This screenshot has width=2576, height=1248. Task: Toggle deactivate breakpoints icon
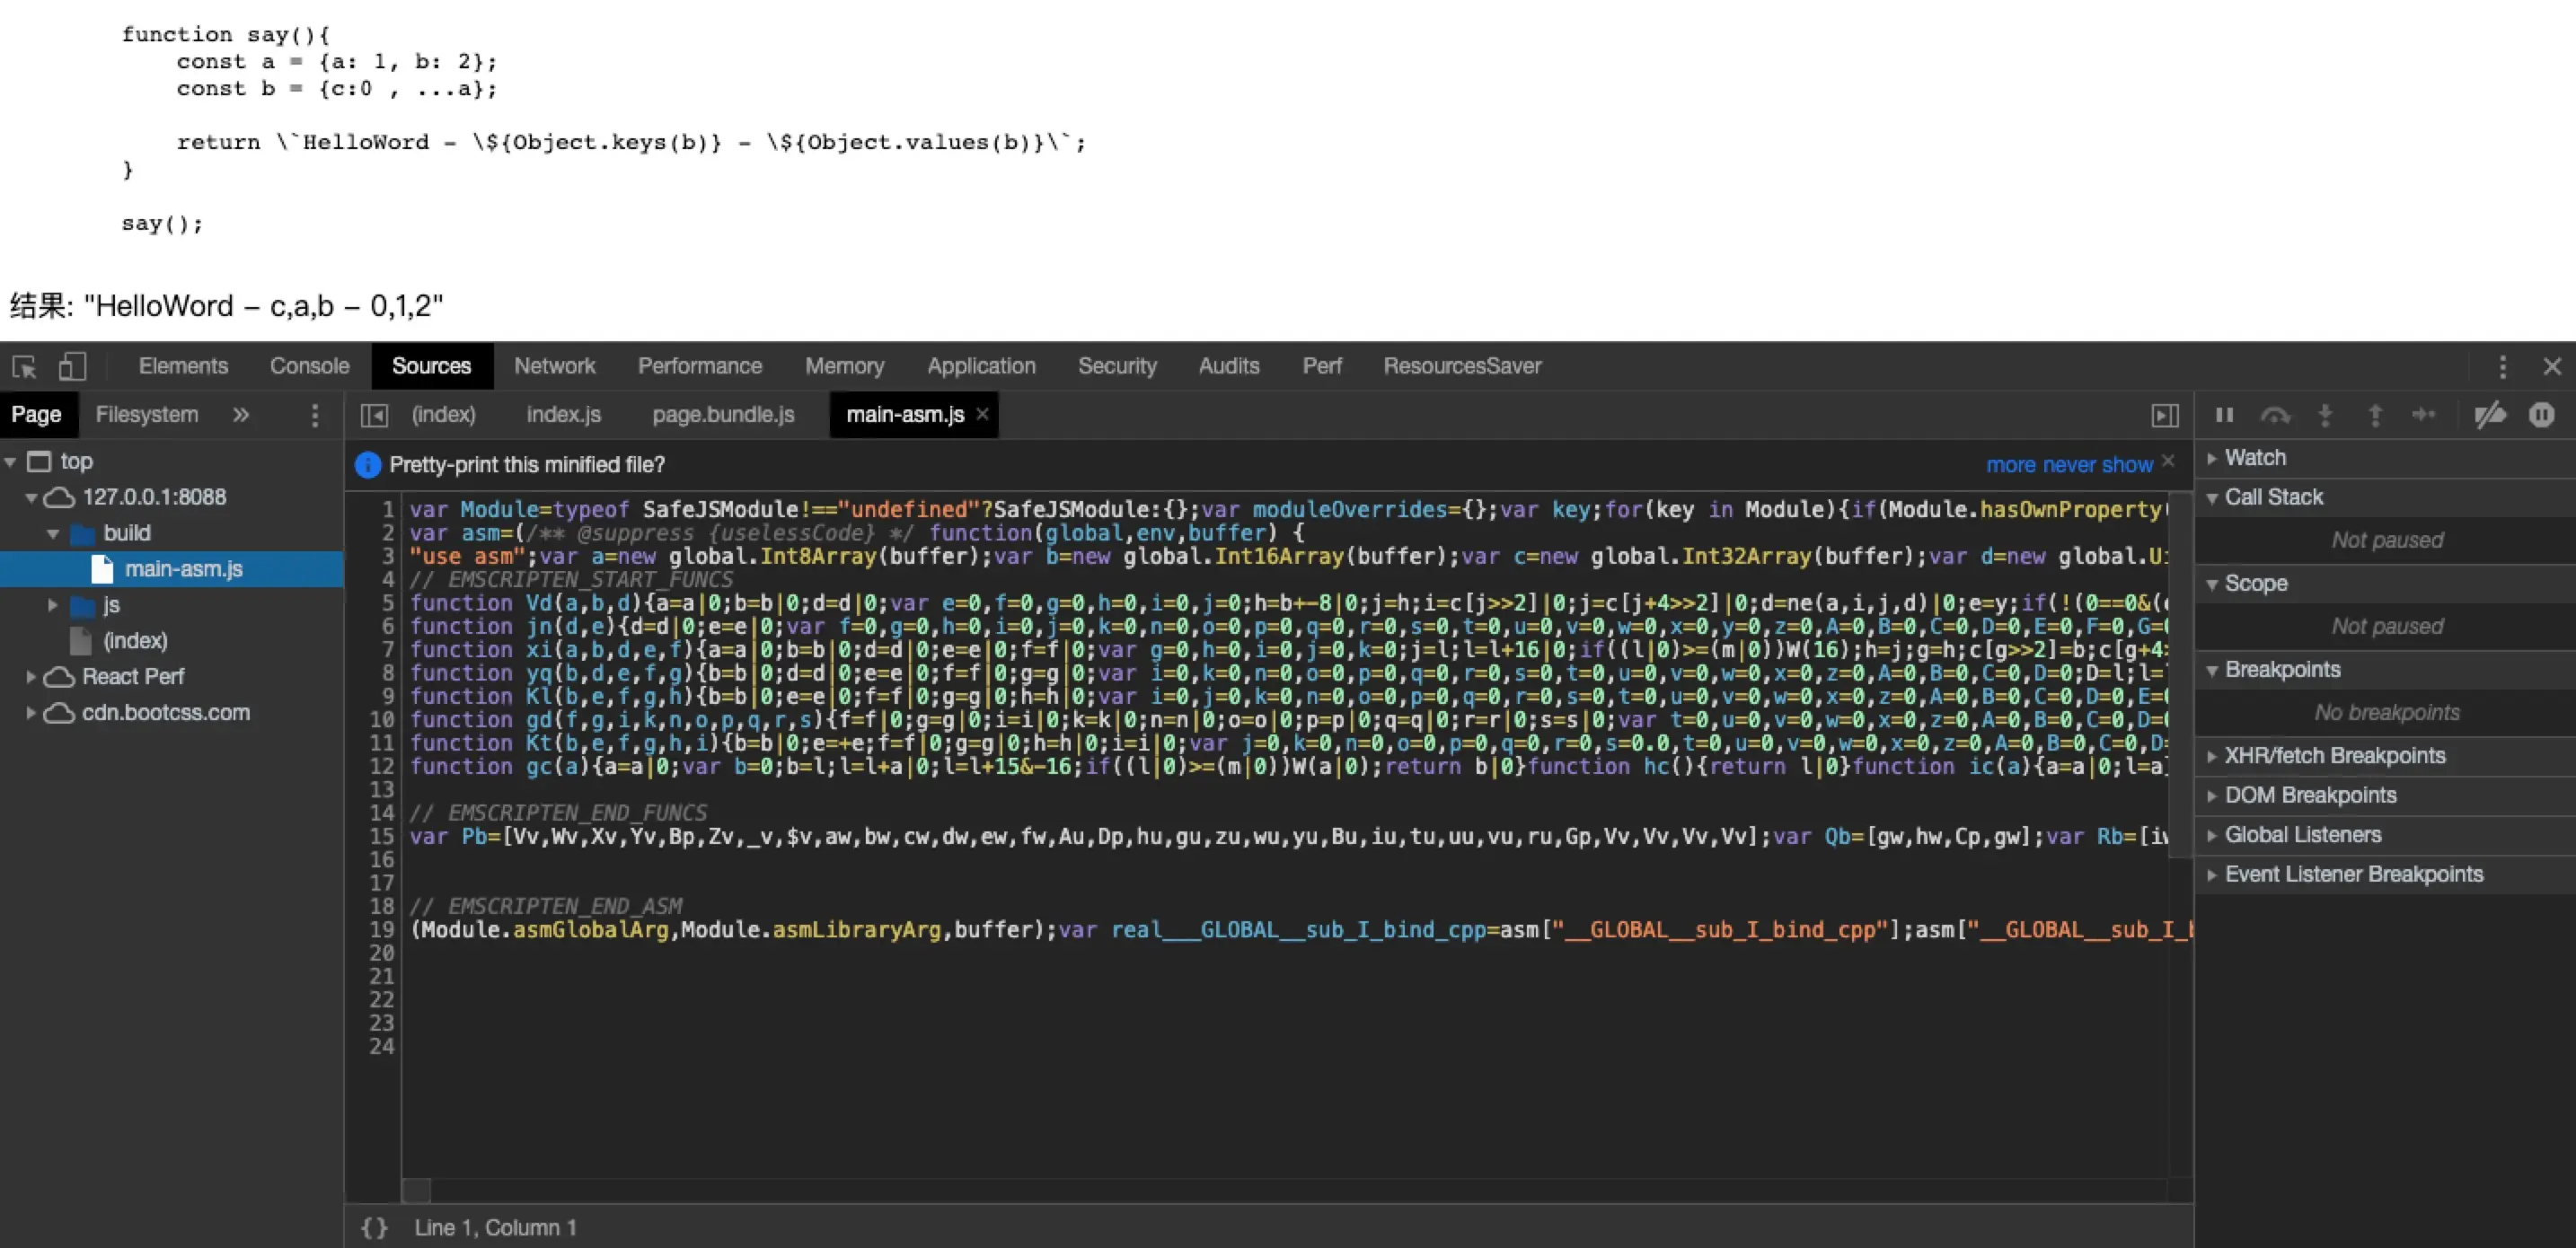pos(2490,415)
